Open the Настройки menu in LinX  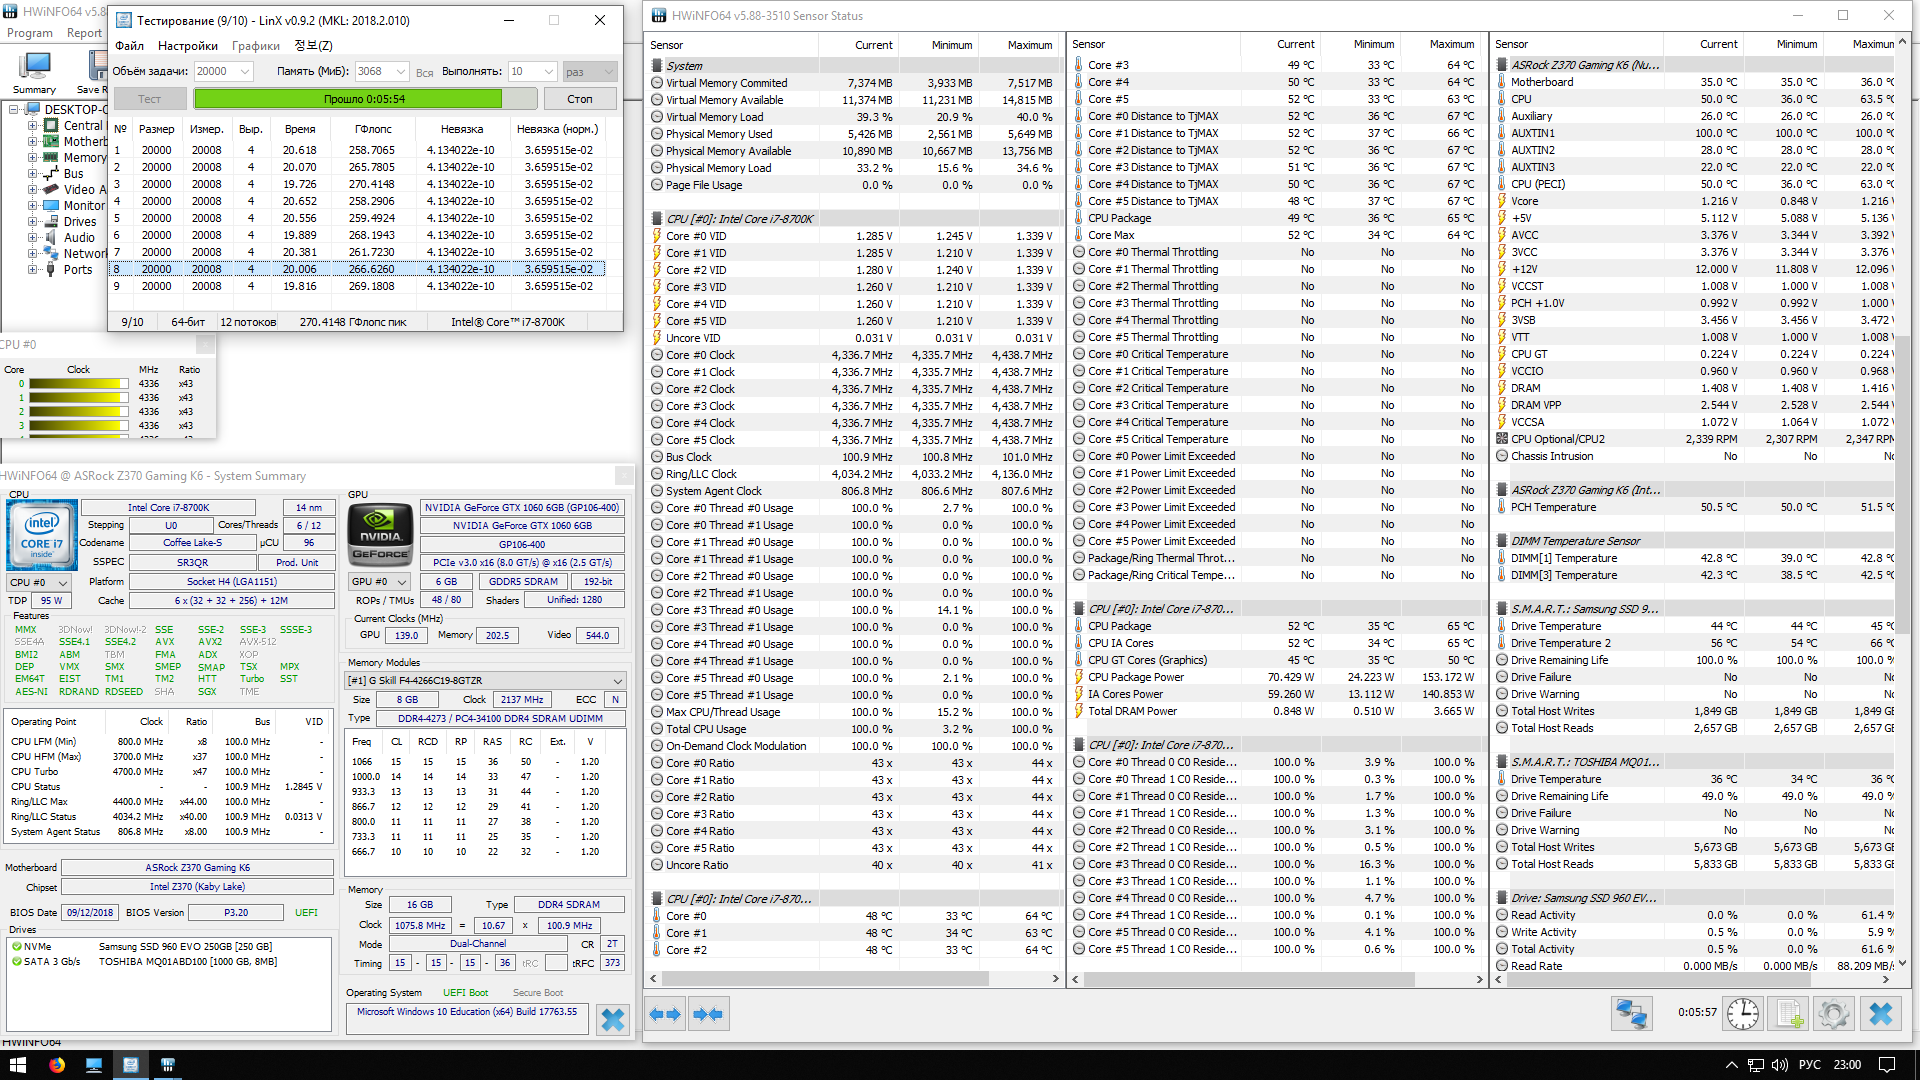[x=187, y=45]
